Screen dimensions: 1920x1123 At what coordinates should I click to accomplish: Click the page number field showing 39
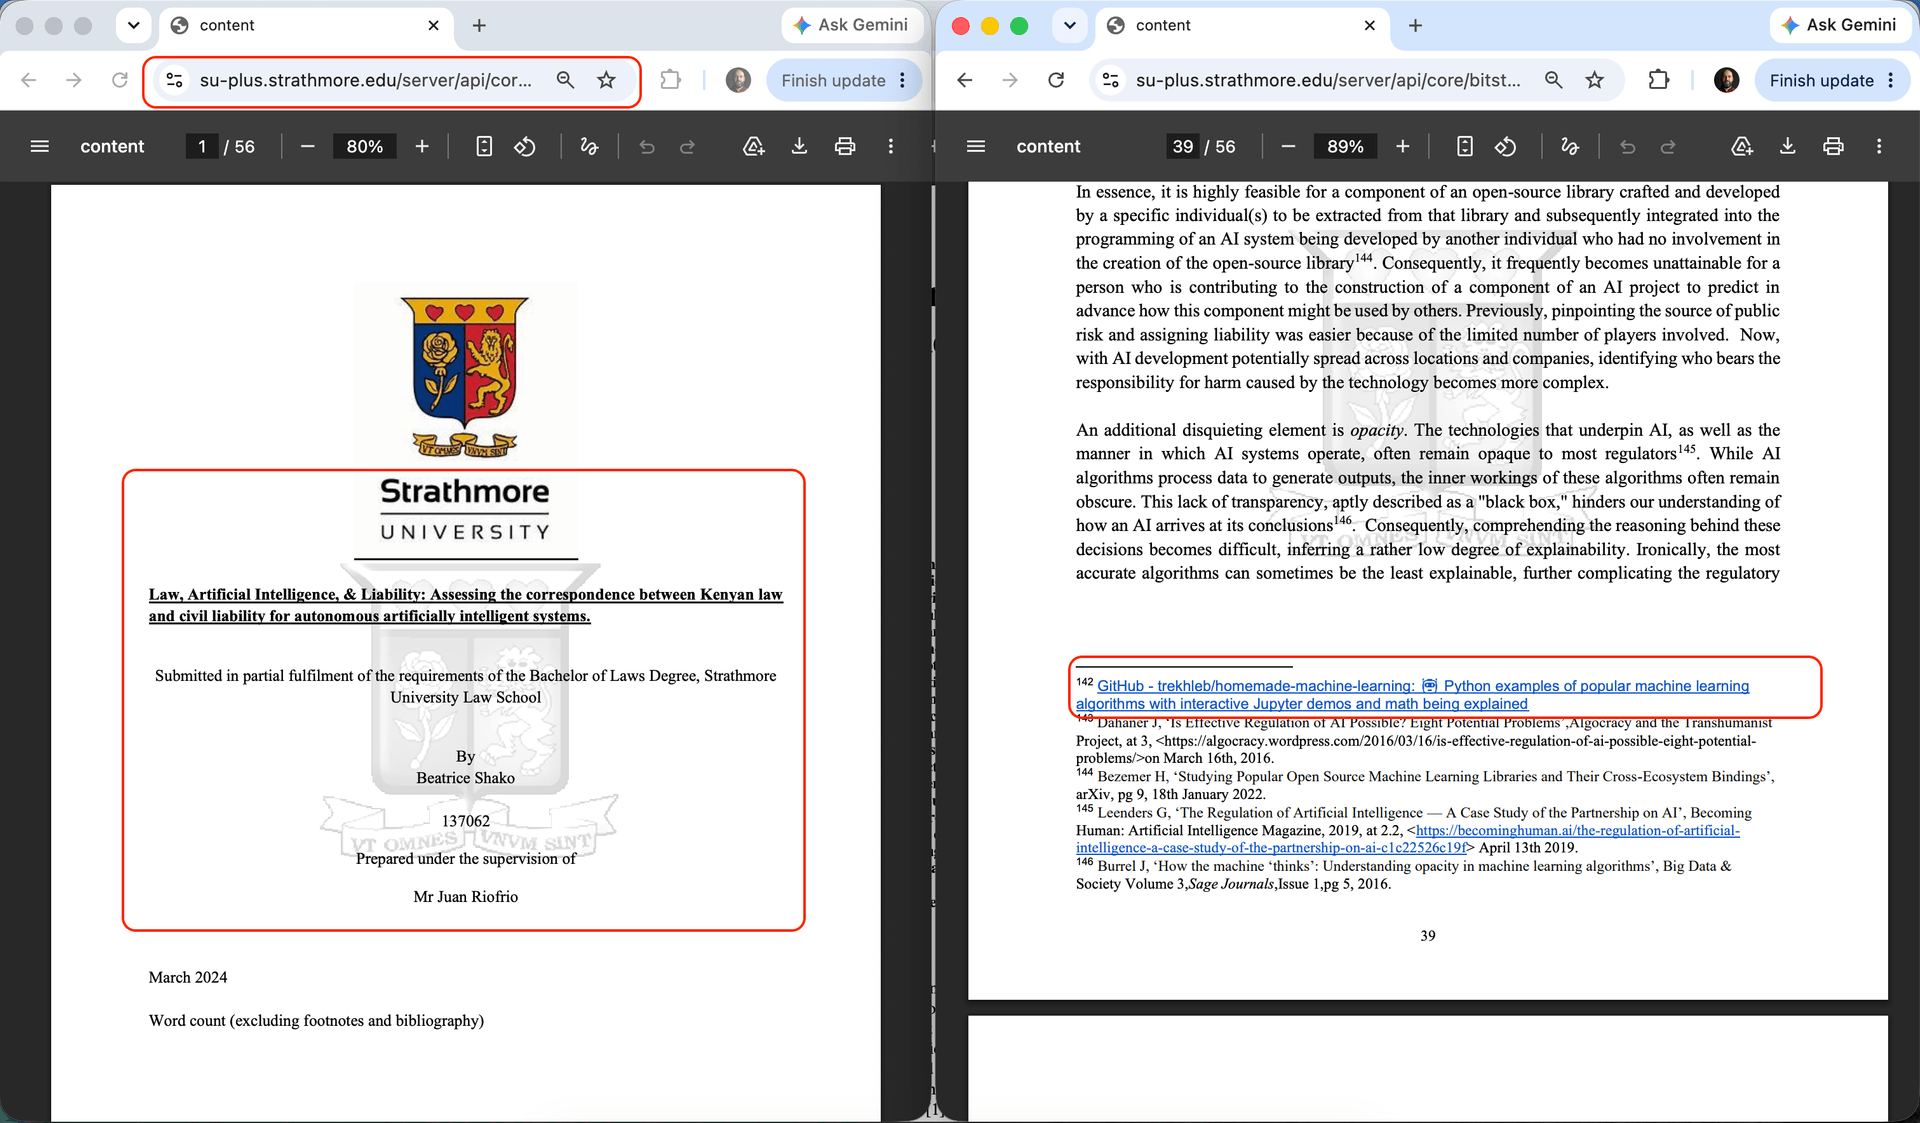1183,146
